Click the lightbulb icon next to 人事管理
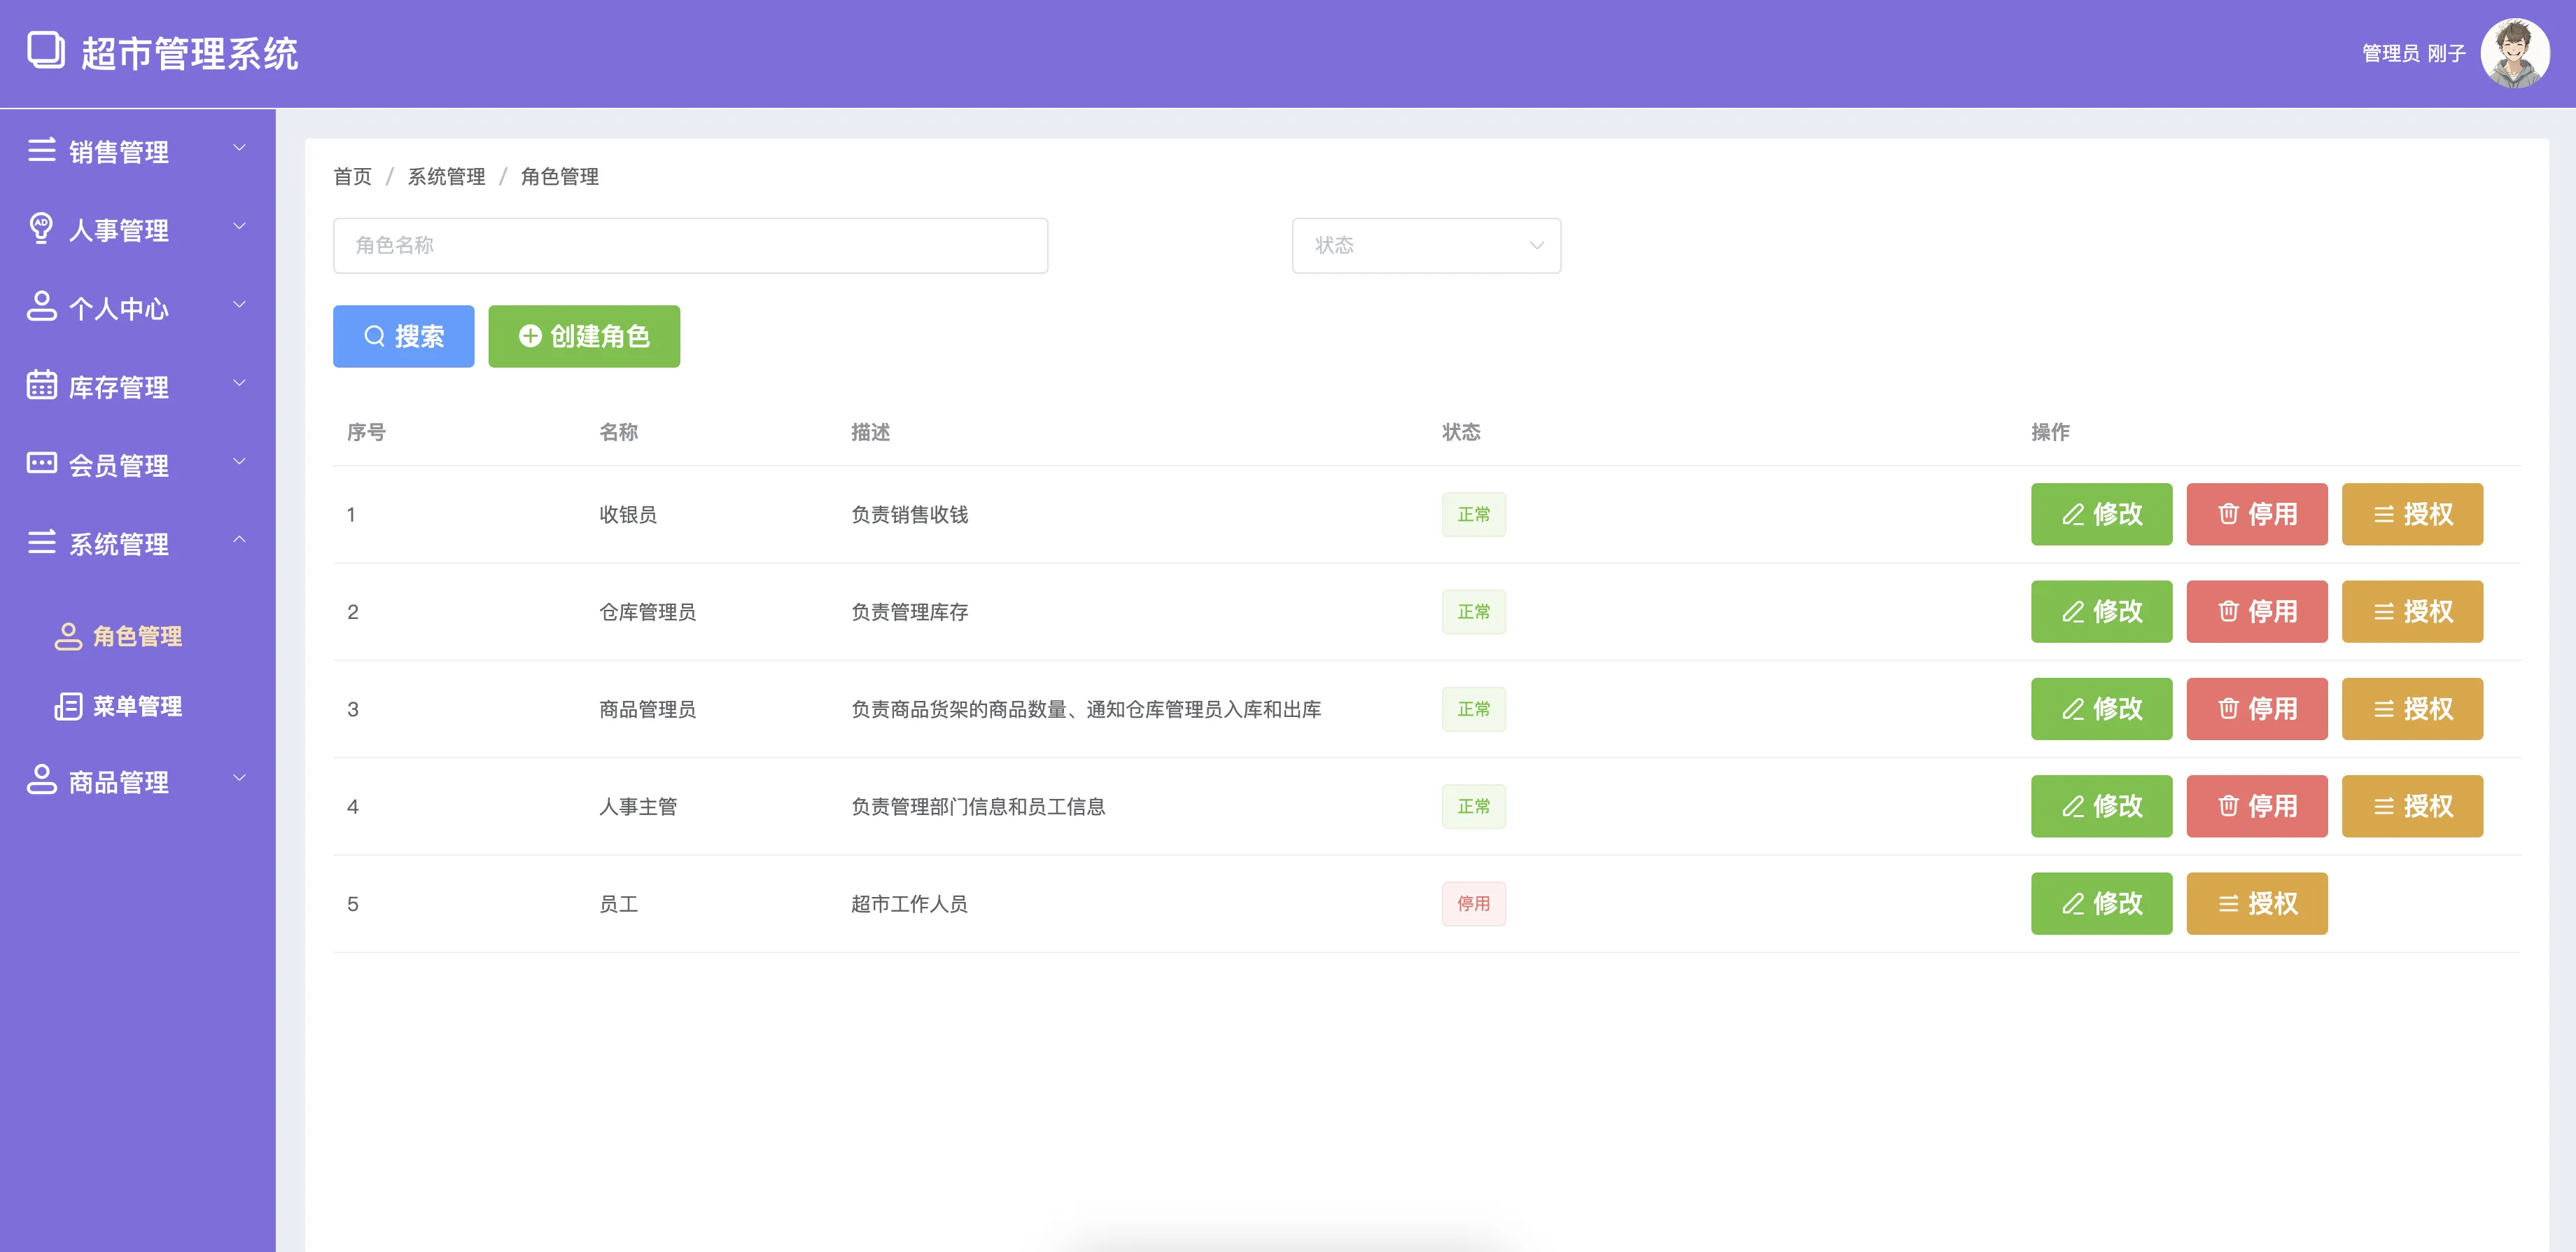Screen dimensions: 2576x1252 pos(41,228)
